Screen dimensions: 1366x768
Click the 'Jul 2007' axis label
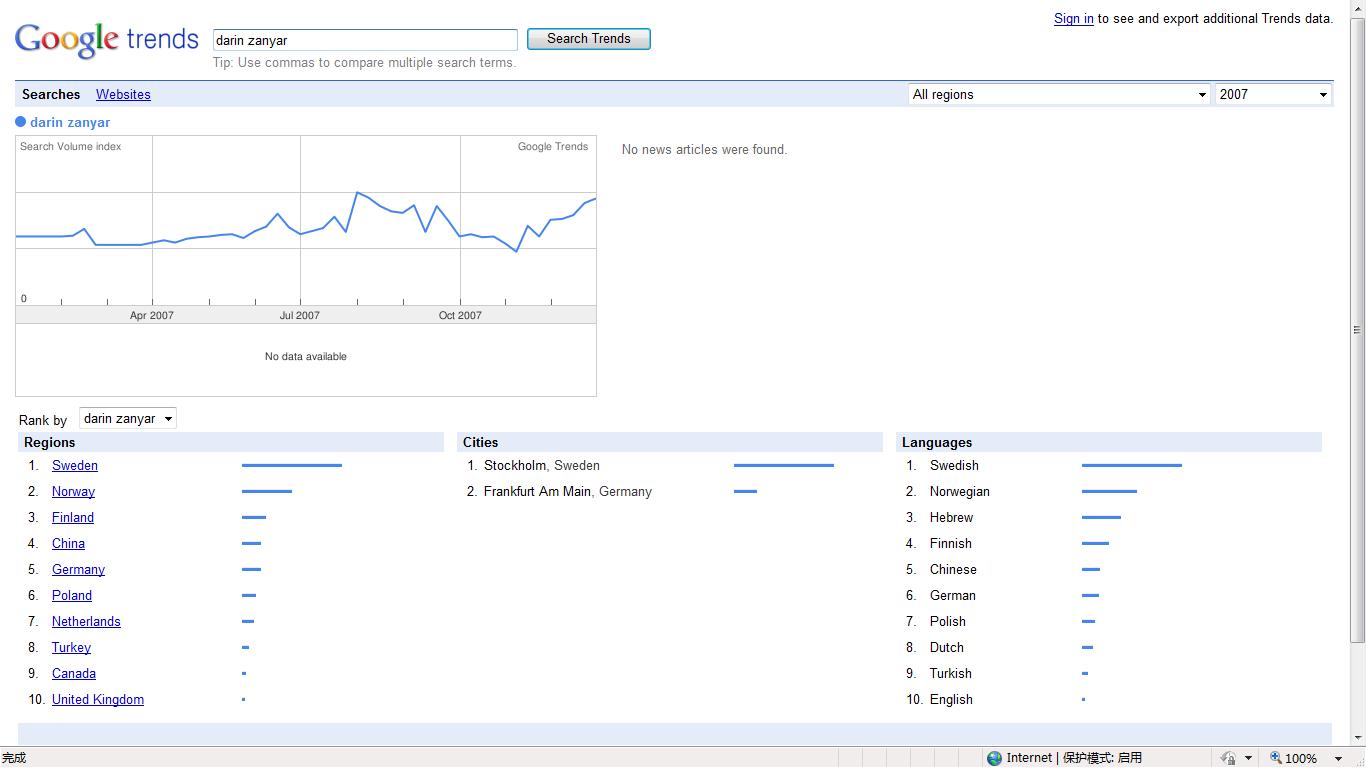pyautogui.click(x=300, y=315)
